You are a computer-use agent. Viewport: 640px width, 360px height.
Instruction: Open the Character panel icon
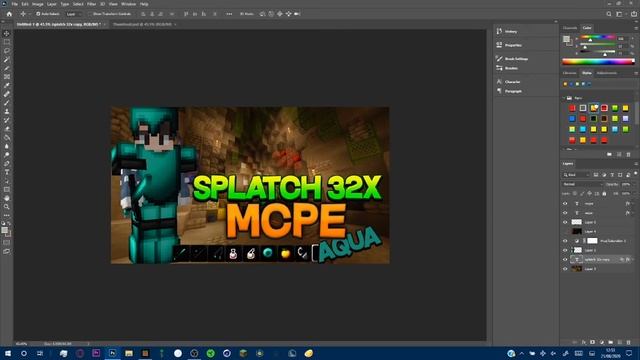(x=499, y=82)
